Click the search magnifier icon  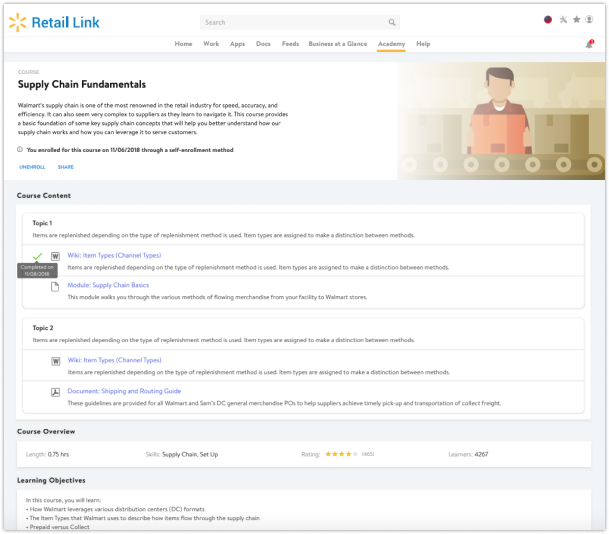[392, 23]
